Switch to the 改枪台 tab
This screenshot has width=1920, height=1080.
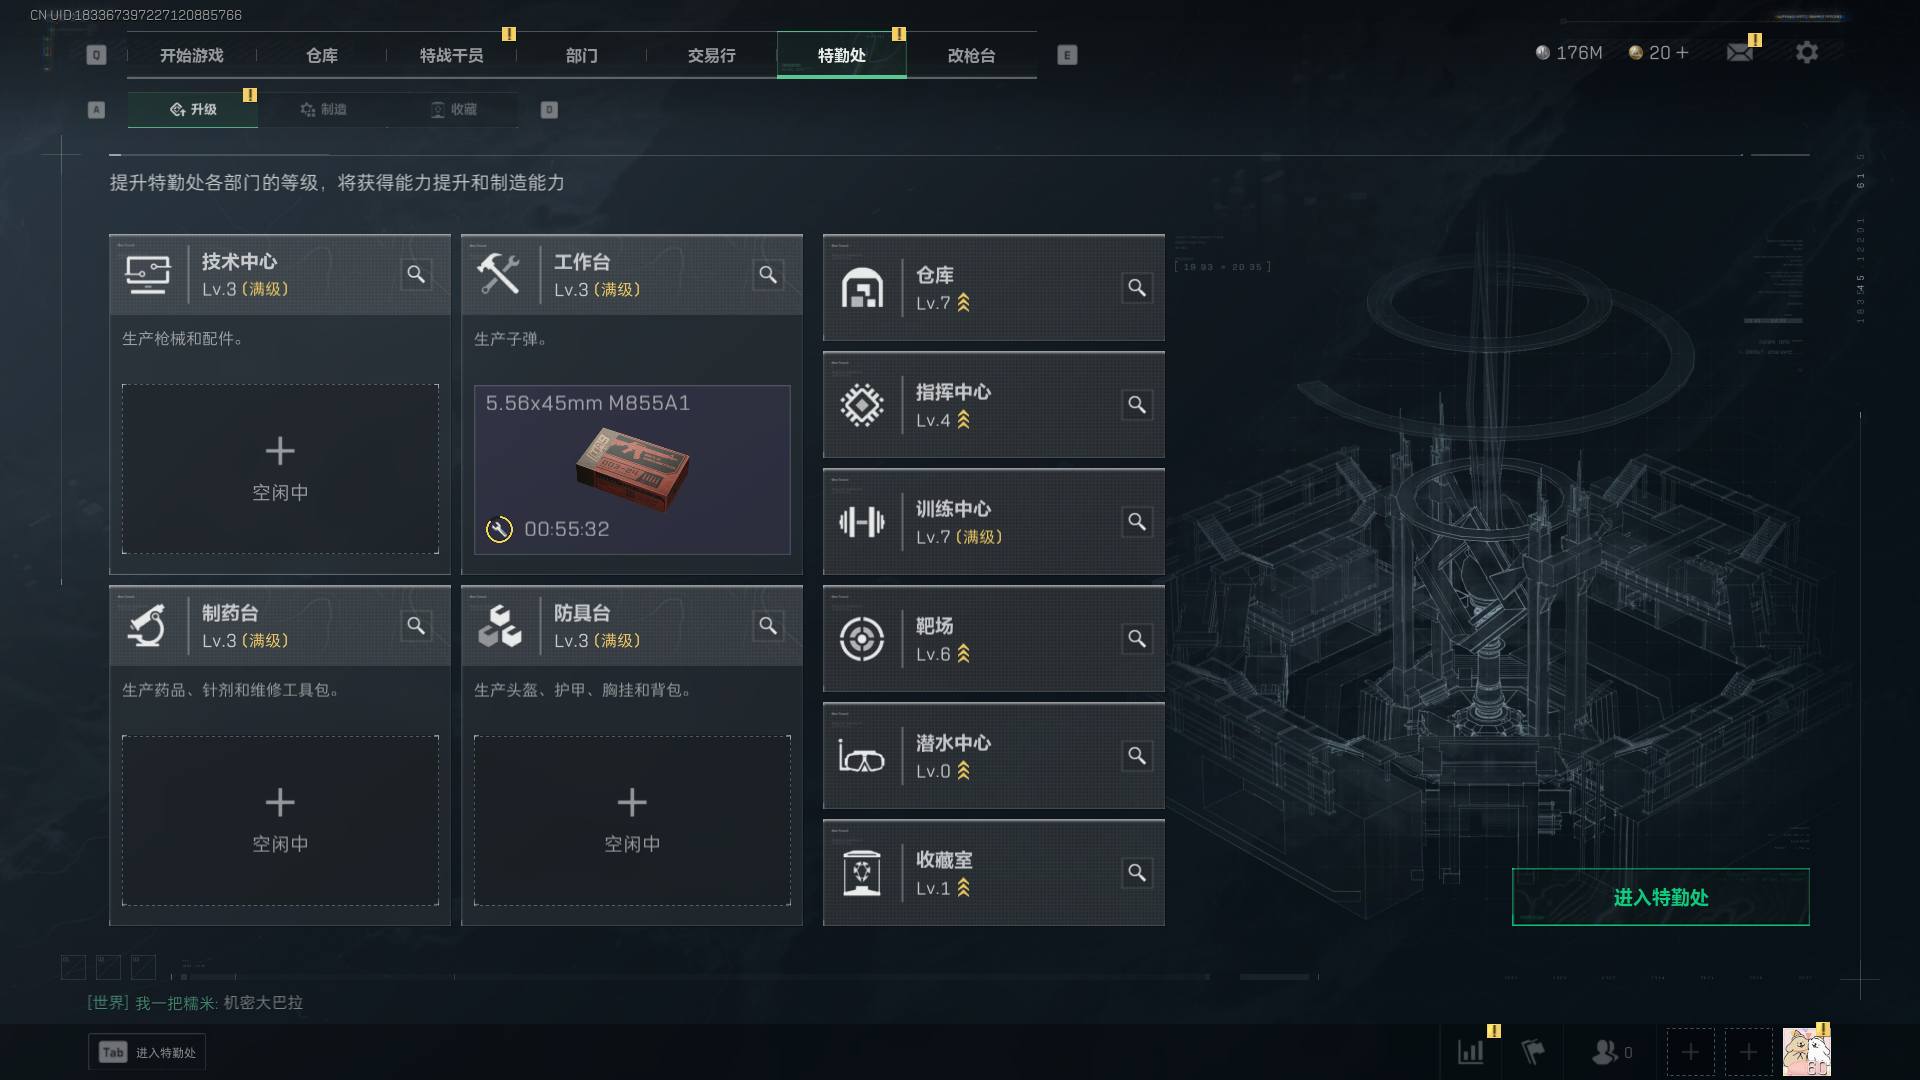pos(971,55)
